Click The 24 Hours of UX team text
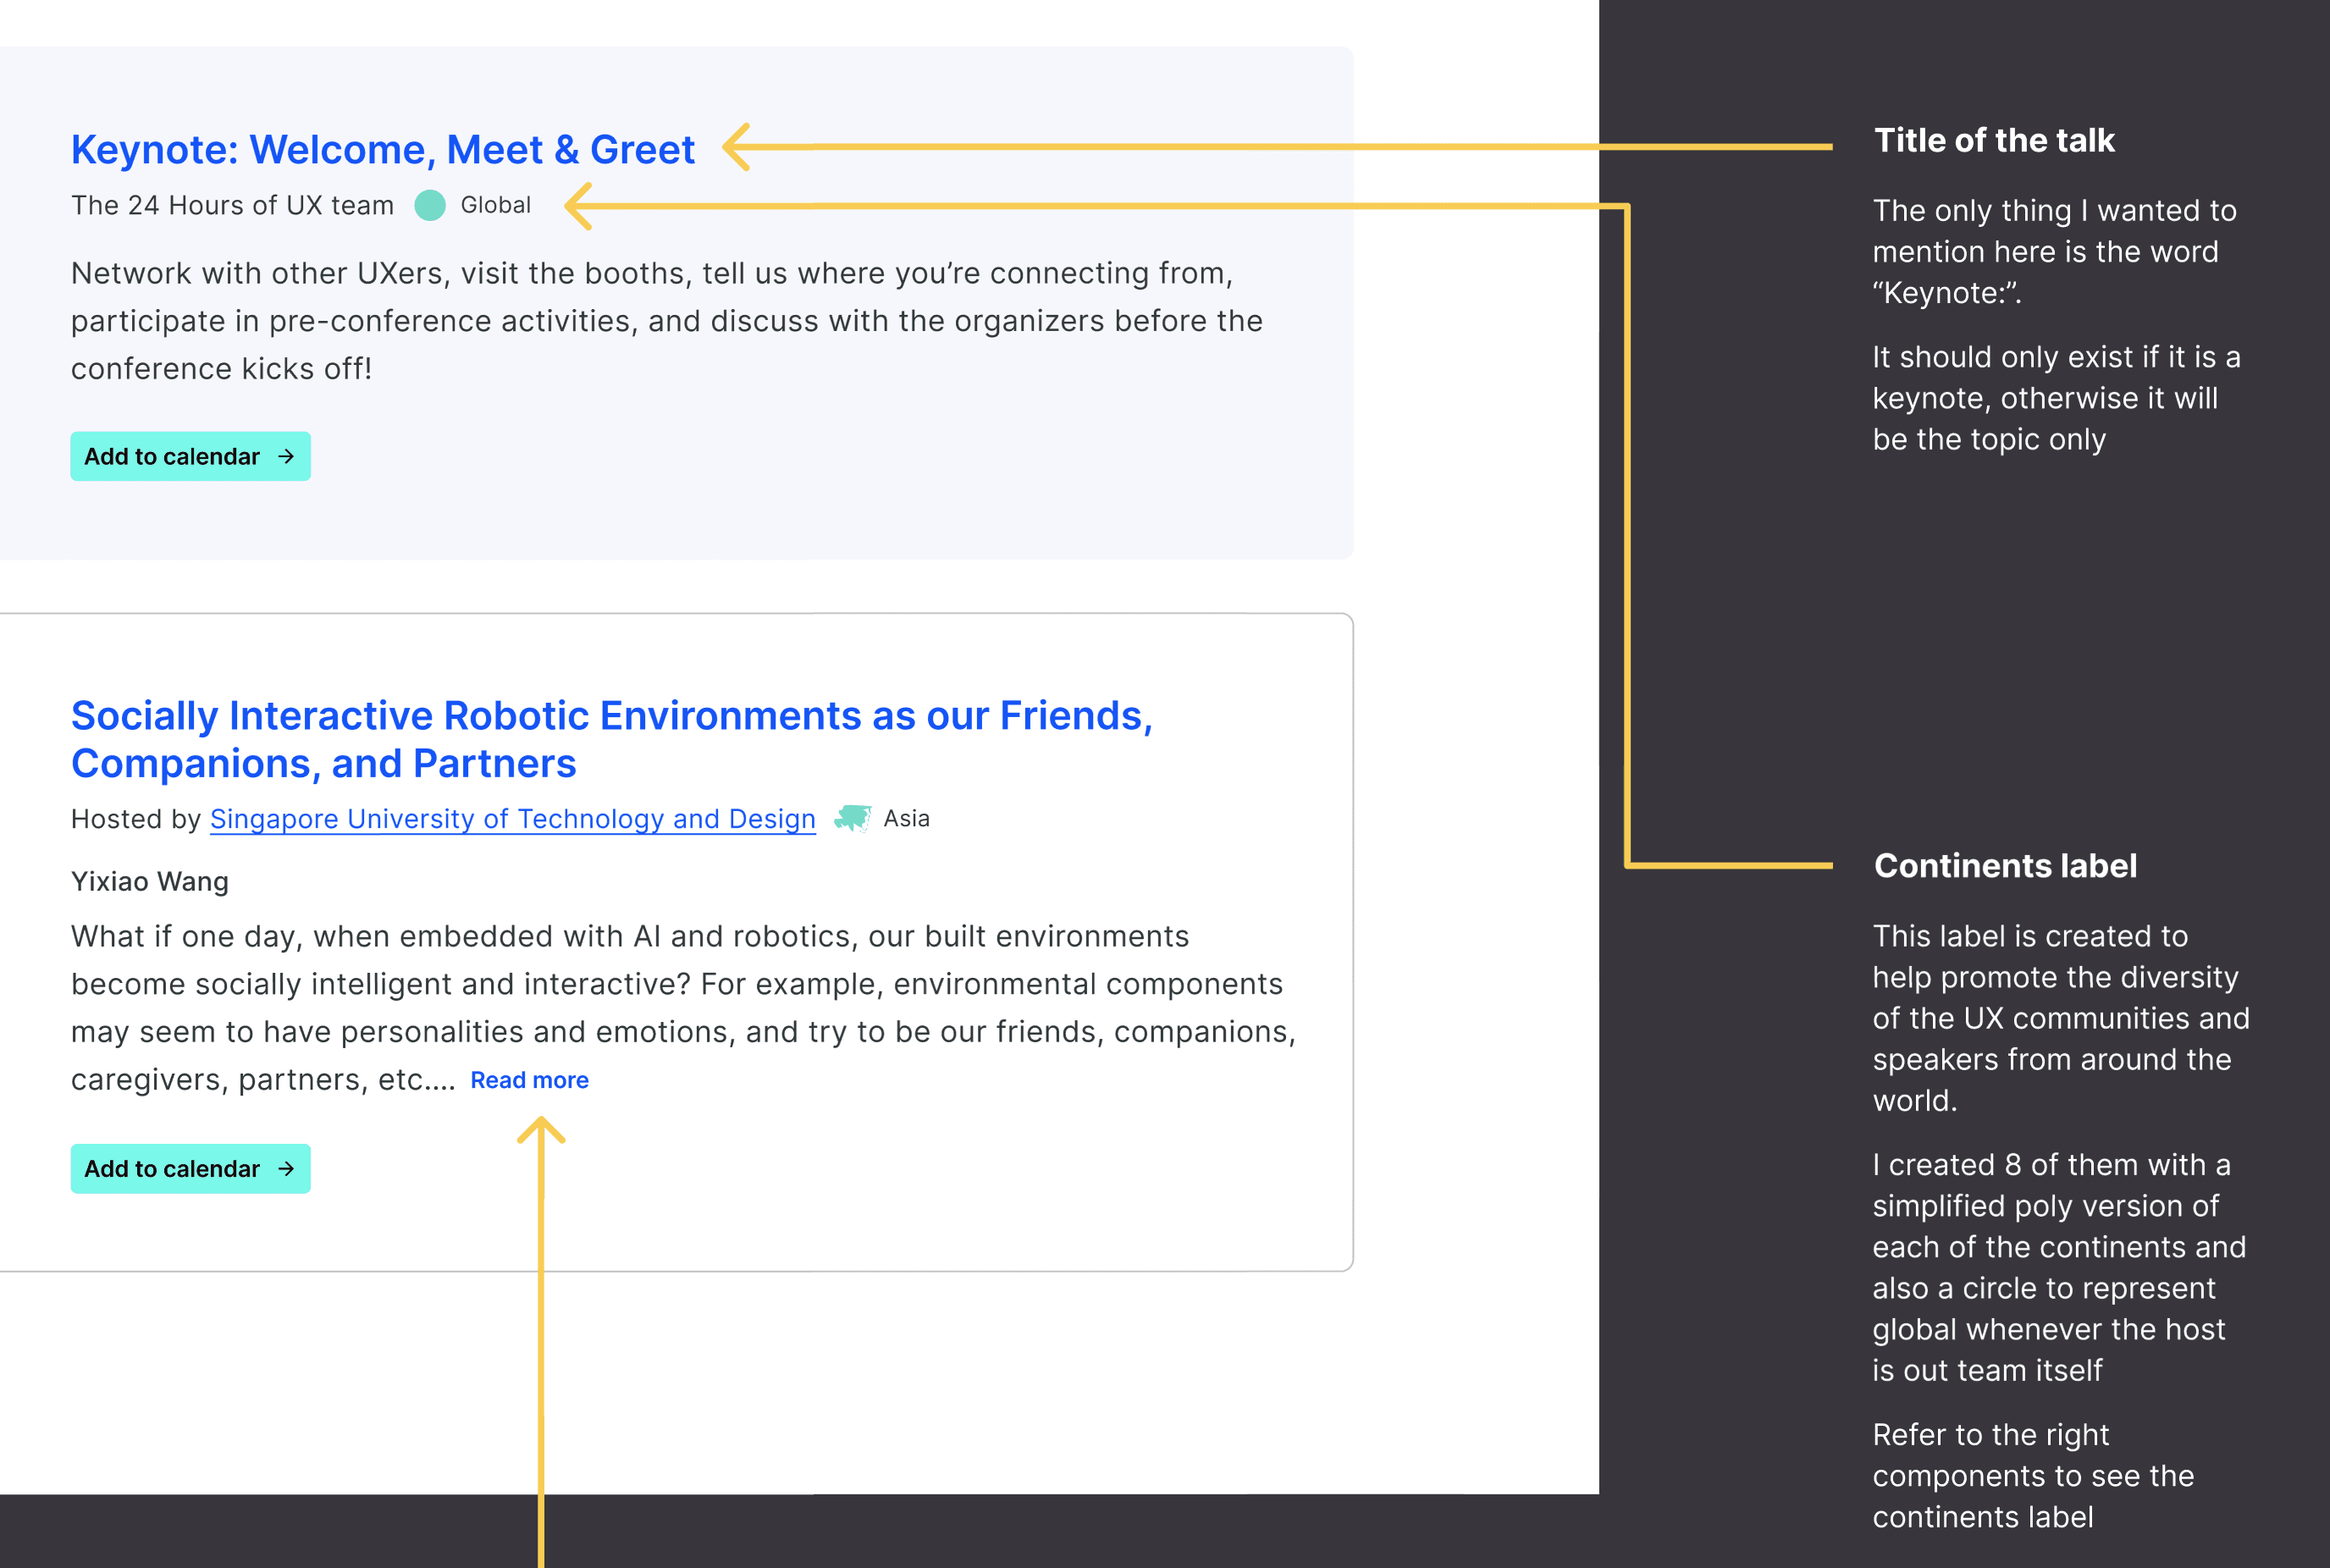The height and width of the screenshot is (1568, 2330). pyautogui.click(x=232, y=205)
